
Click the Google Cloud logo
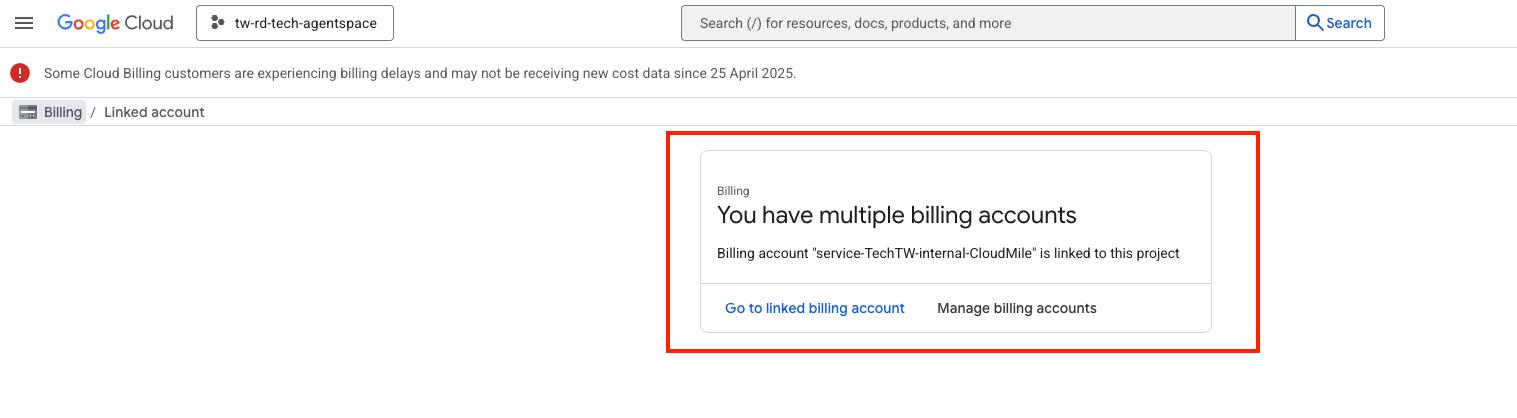(x=114, y=23)
